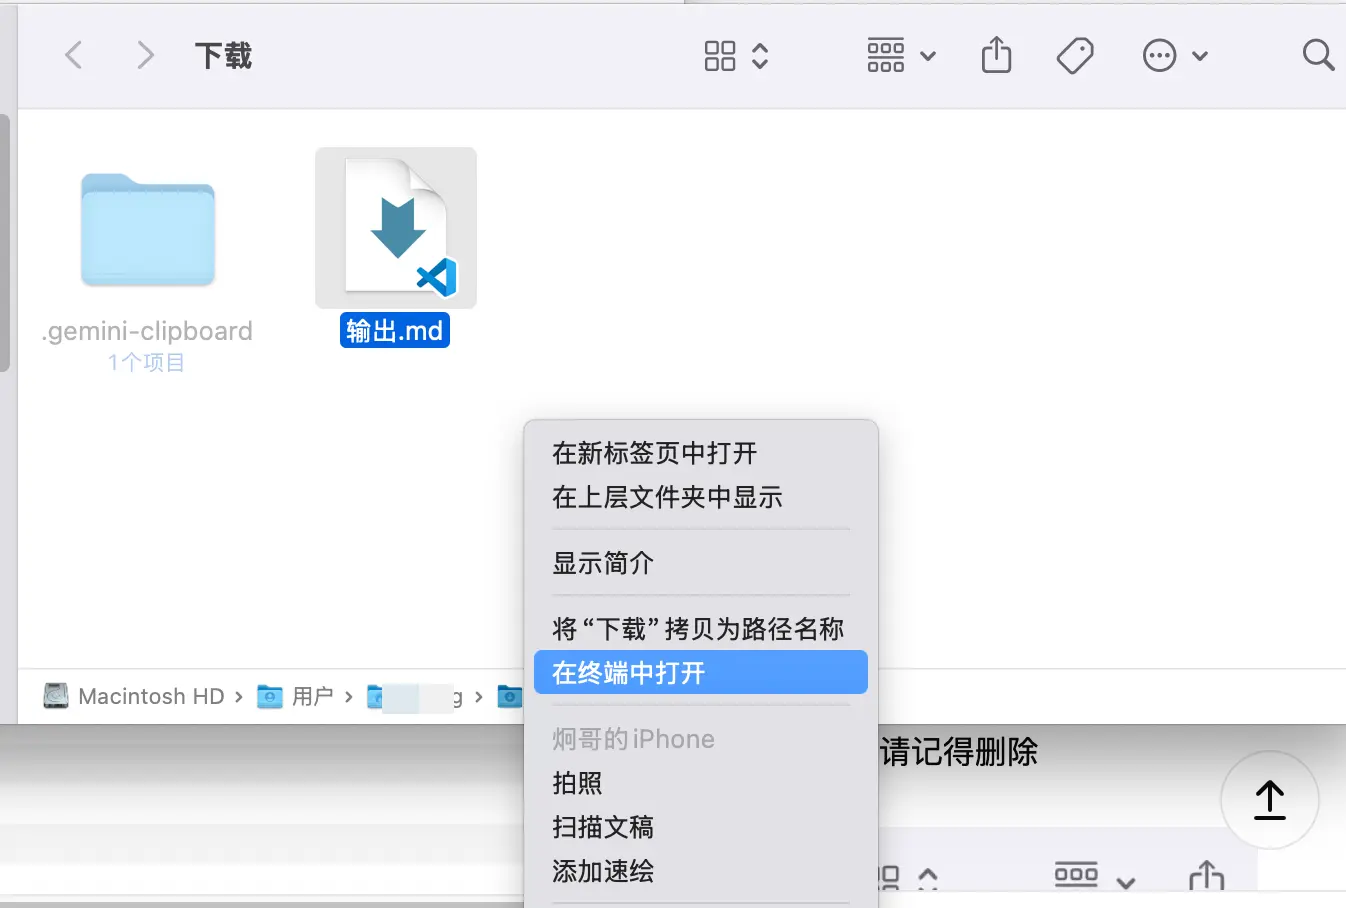Choose 在新标签页中打开 from context menu
1346x908 pixels.
click(x=654, y=453)
